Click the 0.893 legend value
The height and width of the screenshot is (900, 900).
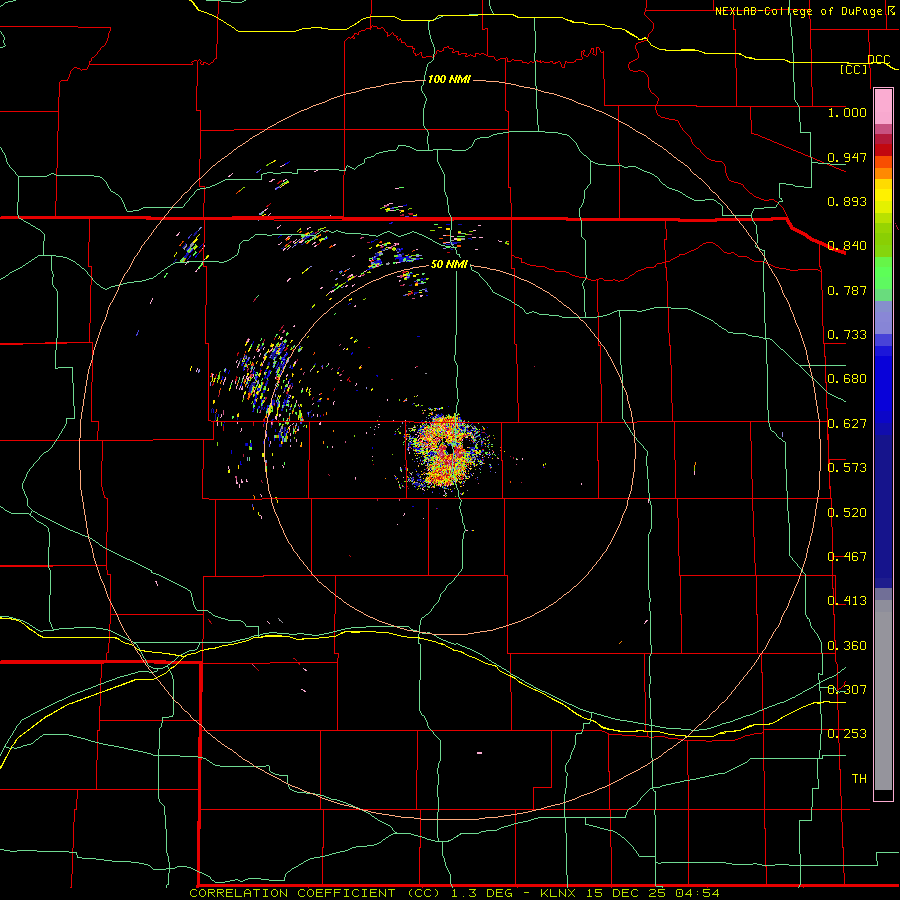(847, 201)
